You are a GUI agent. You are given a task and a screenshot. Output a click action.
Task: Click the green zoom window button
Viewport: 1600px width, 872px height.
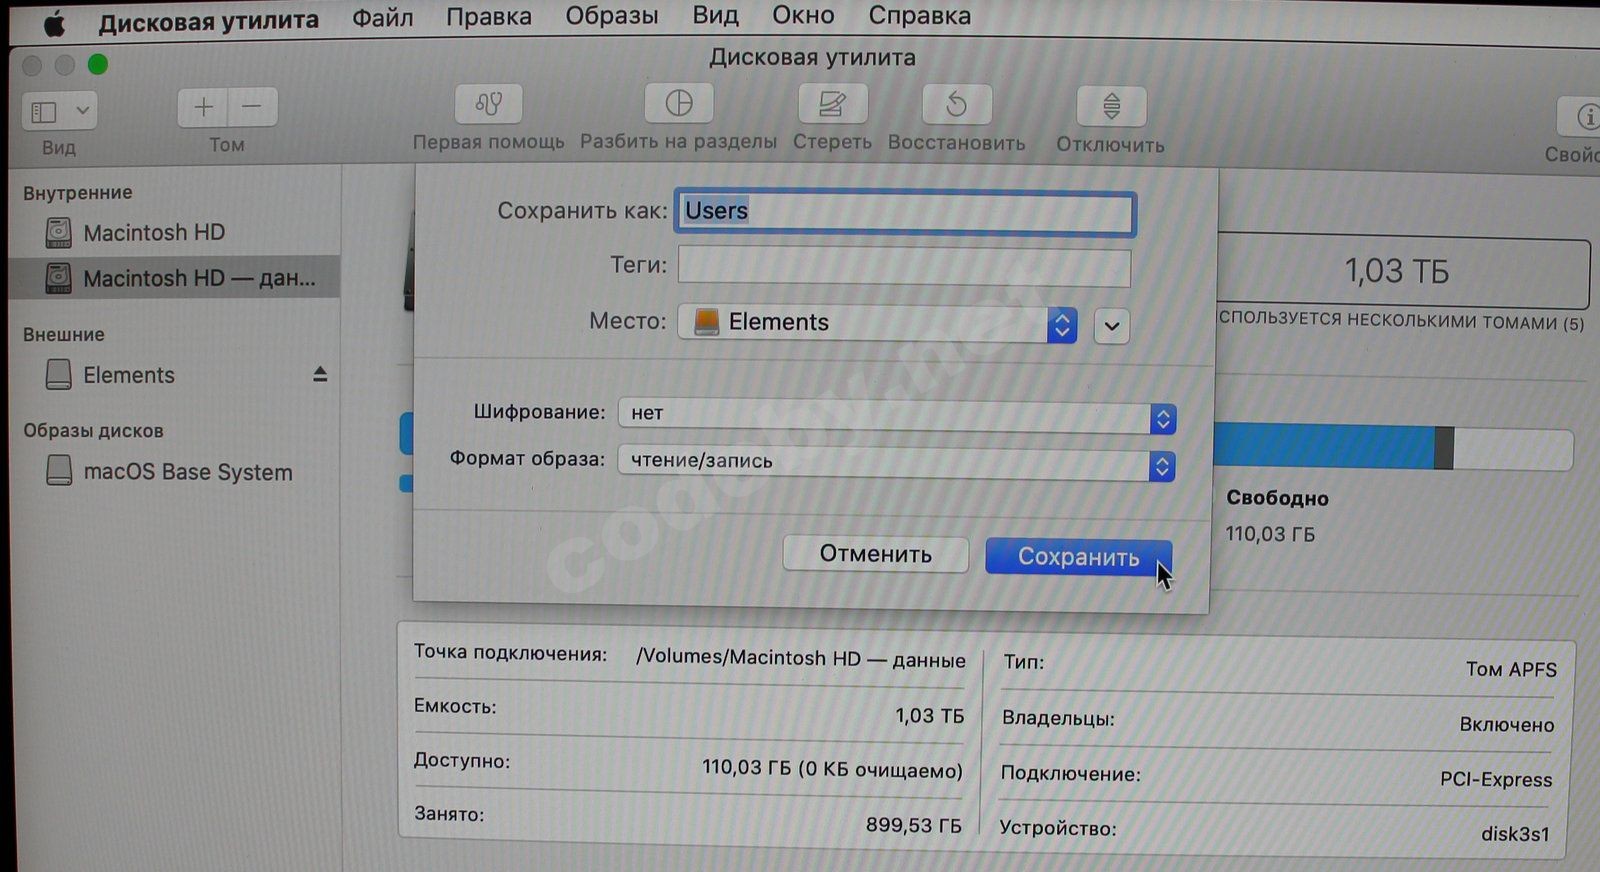[x=97, y=65]
